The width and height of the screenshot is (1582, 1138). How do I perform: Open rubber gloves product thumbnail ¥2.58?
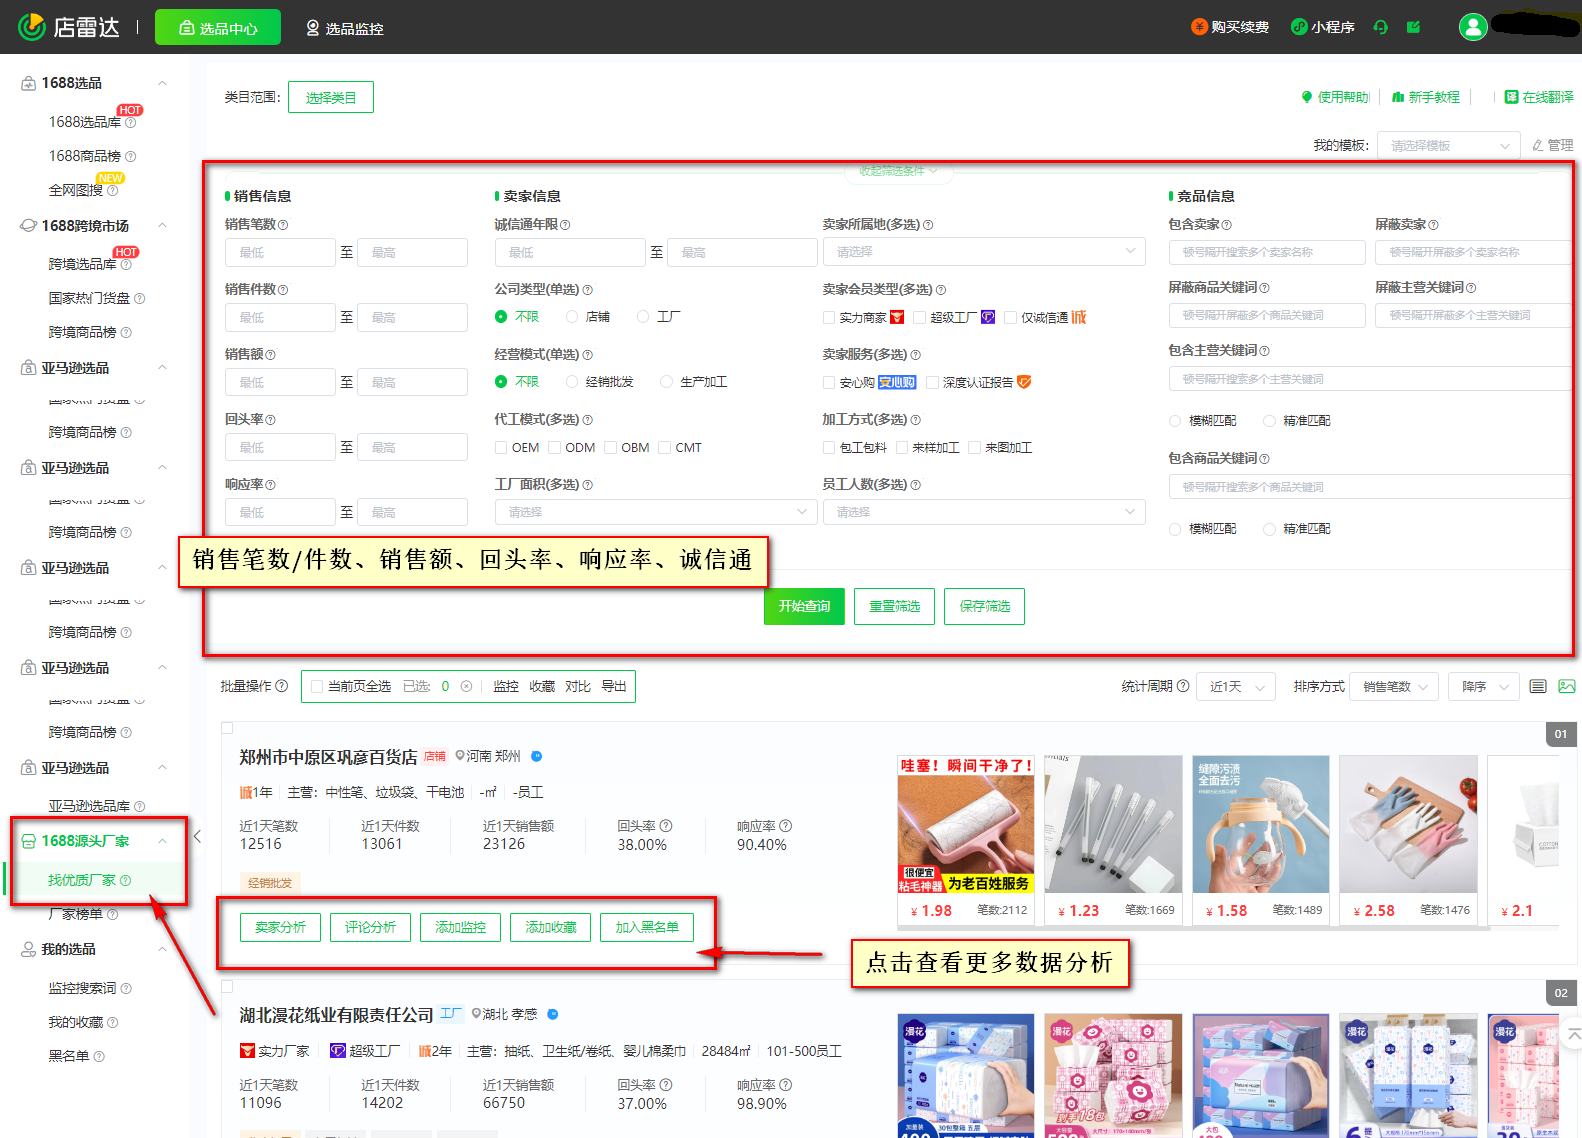point(1408,824)
